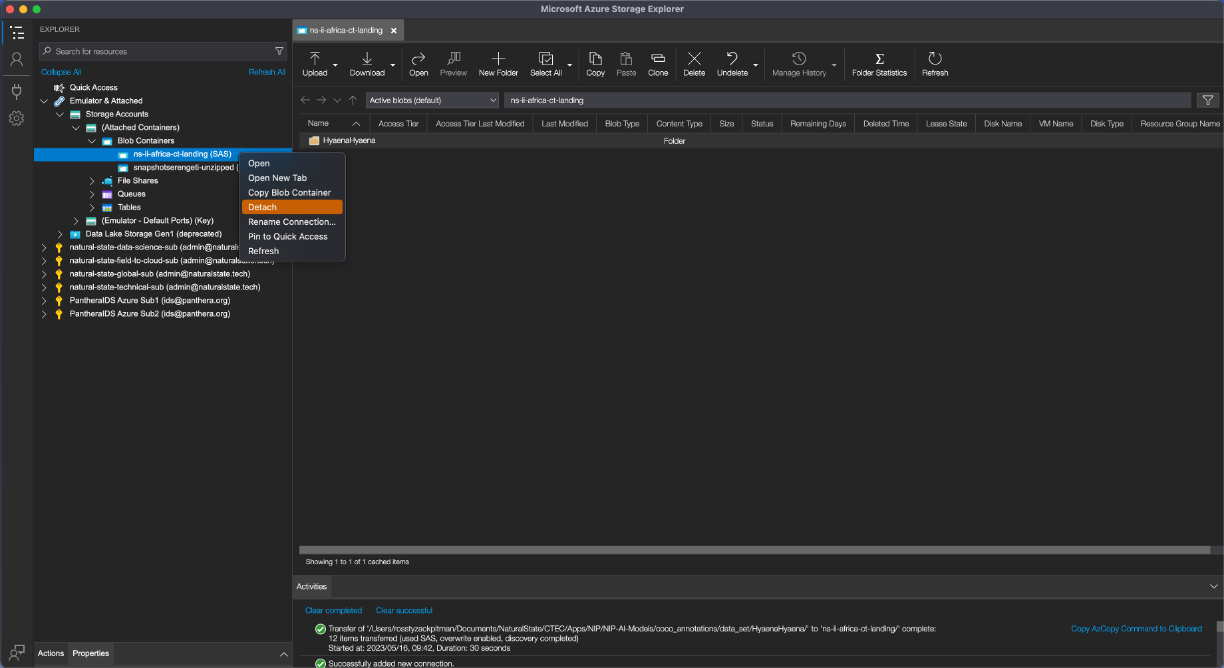Click the Connect plug icon

(x=16, y=91)
